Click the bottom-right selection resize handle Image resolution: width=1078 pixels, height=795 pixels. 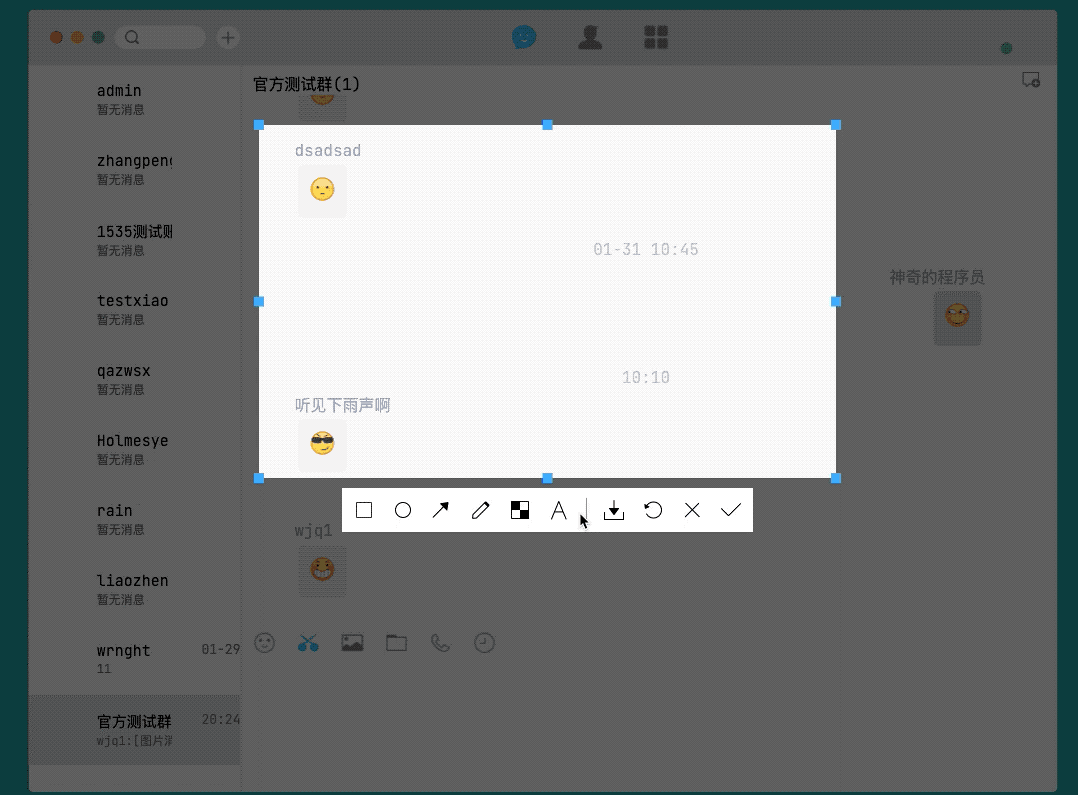(836, 478)
